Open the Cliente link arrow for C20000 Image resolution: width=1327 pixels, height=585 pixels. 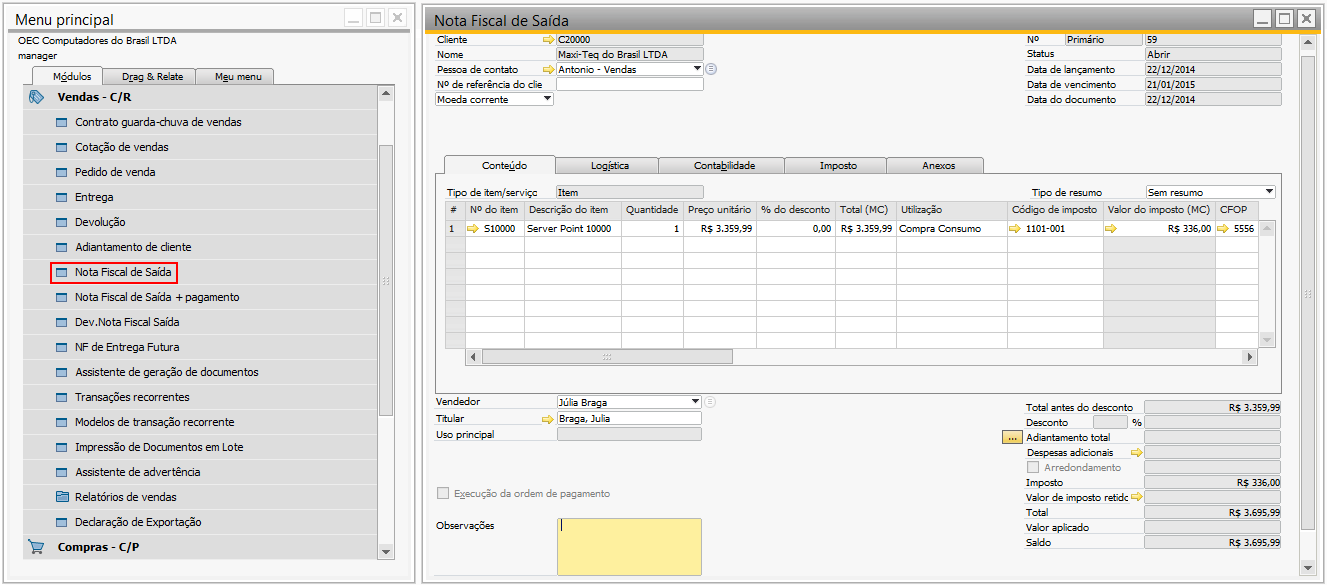(x=548, y=39)
